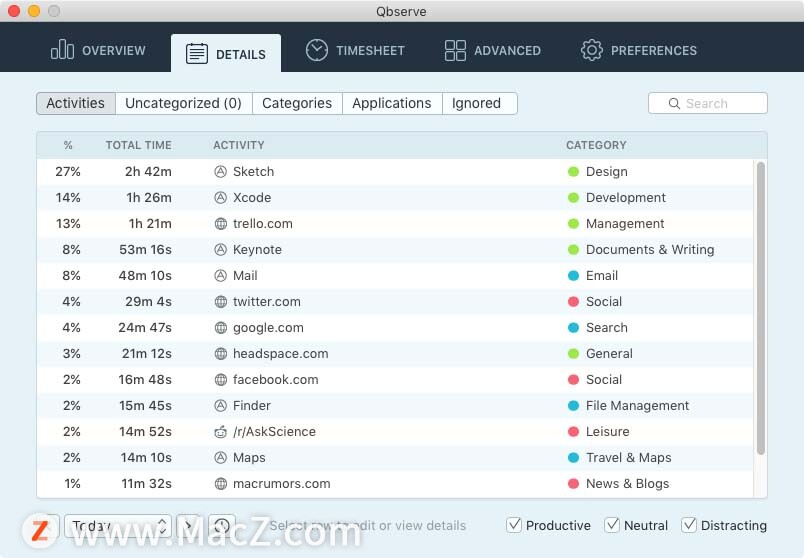Viewport: 804px width, 558px height.
Task: Click the Finder app icon
Action: coord(220,406)
